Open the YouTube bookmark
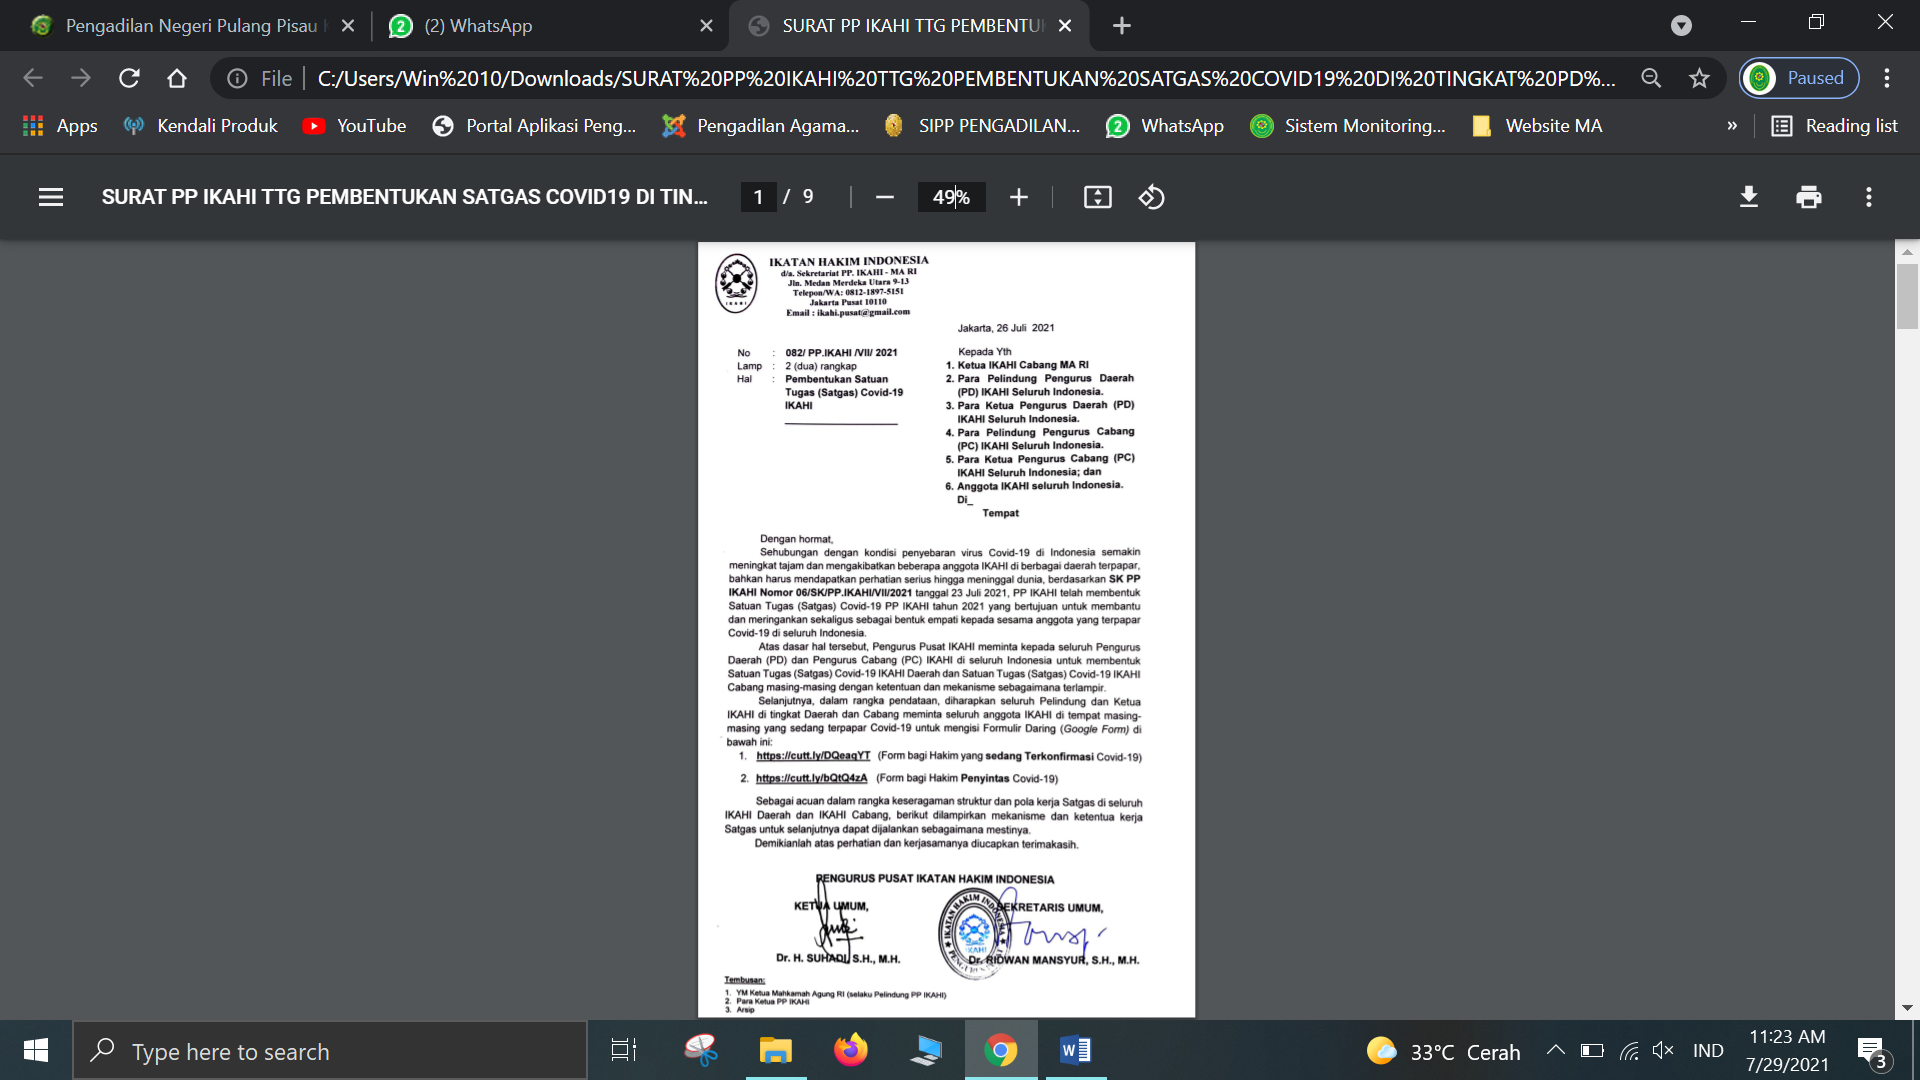This screenshot has width=1920, height=1080. (354, 126)
